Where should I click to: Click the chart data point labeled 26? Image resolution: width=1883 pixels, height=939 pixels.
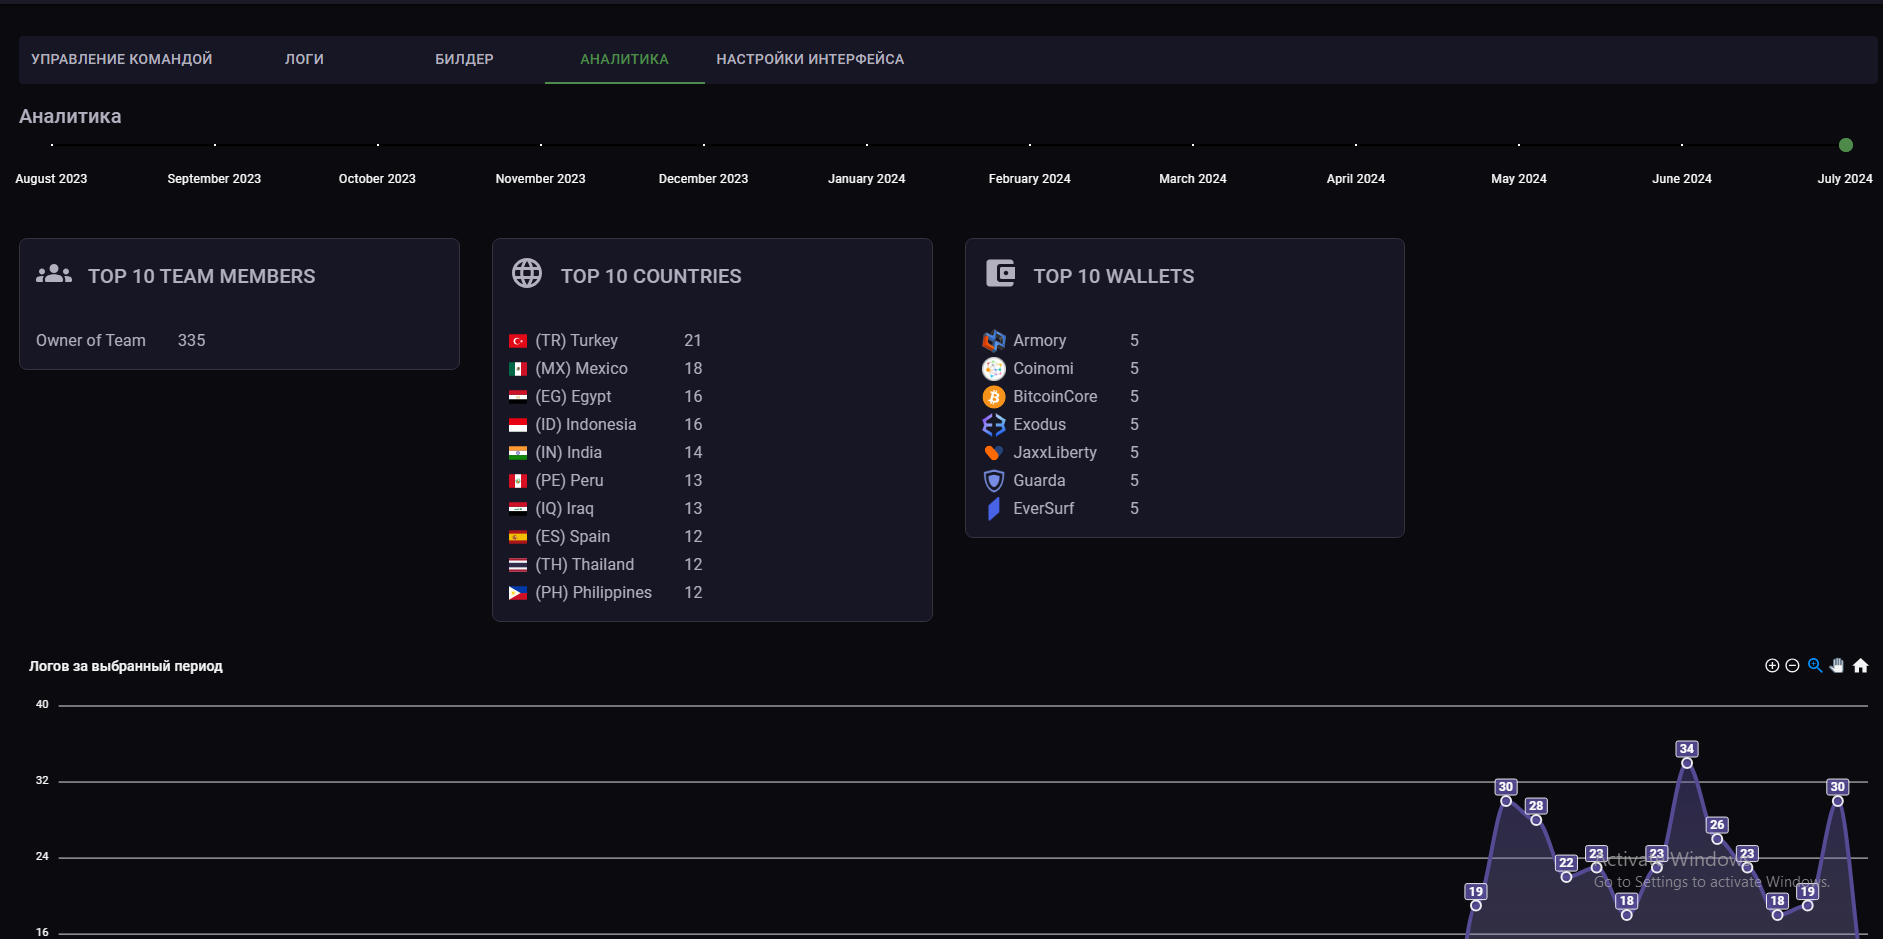click(1717, 839)
